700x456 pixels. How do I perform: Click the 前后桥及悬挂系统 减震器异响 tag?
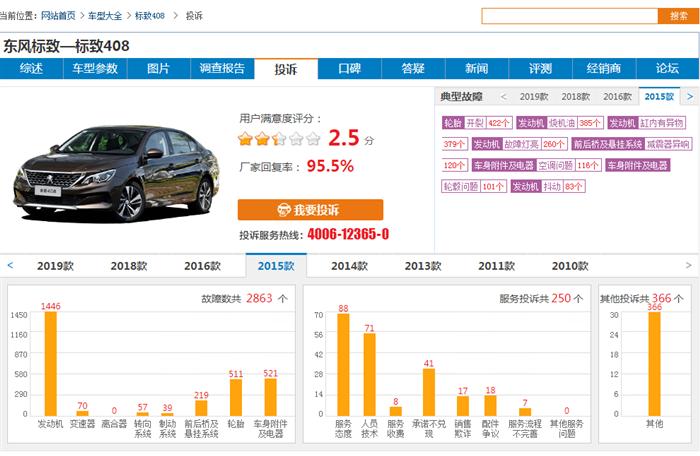tap(631, 144)
